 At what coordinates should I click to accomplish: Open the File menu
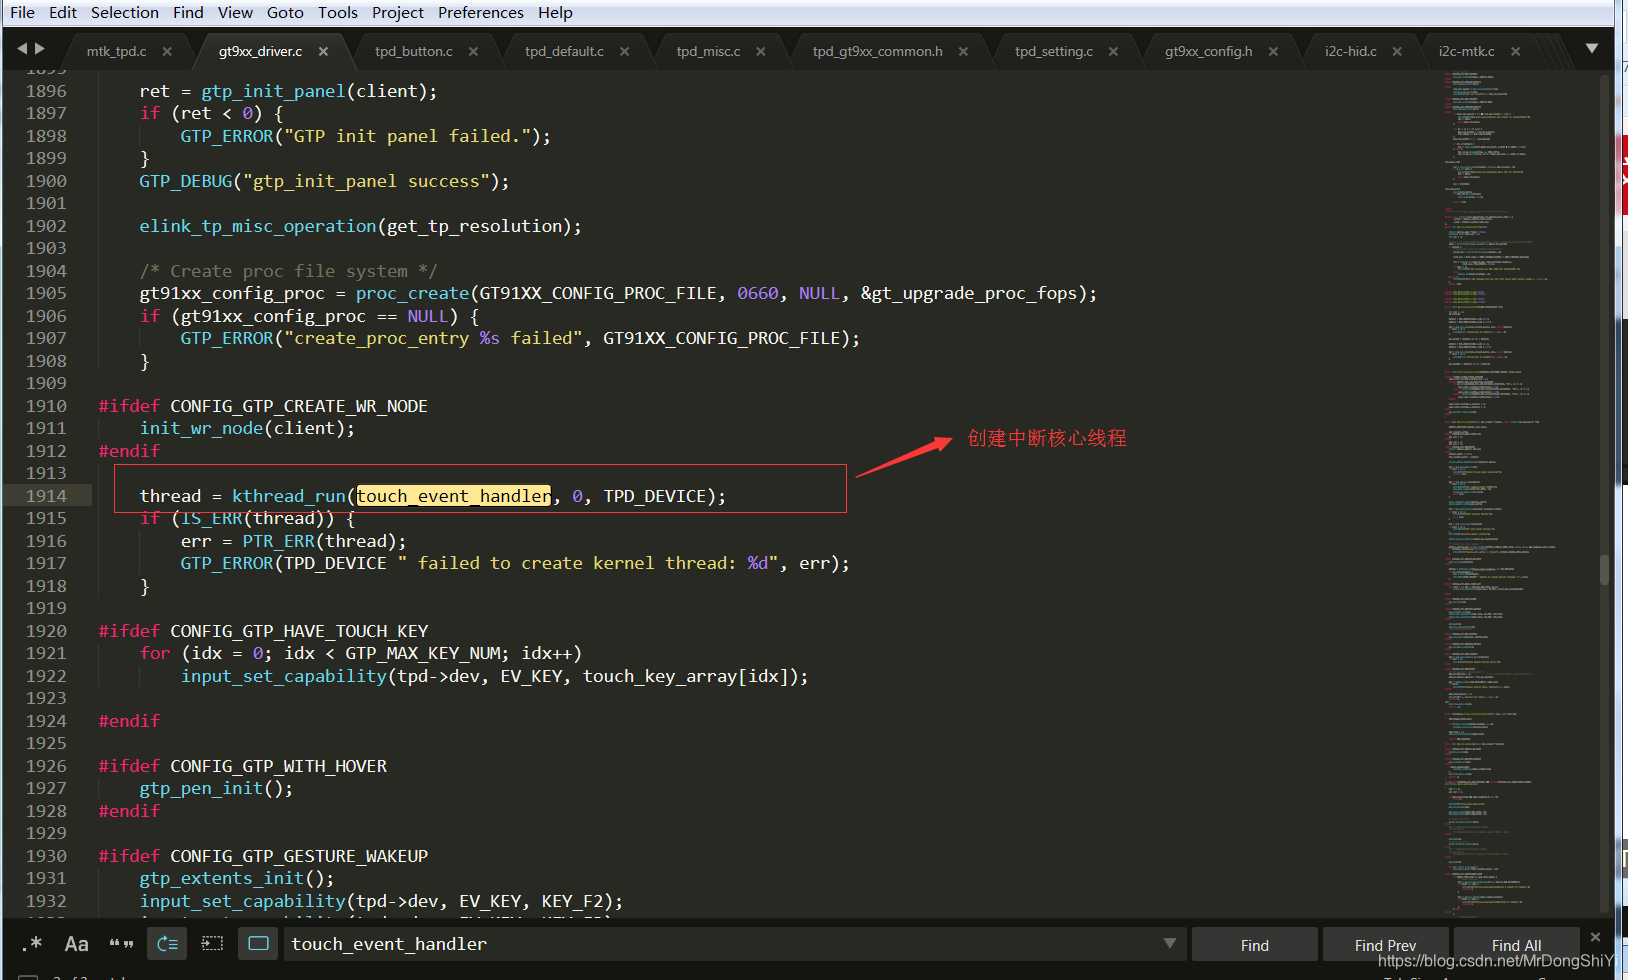pos(22,12)
